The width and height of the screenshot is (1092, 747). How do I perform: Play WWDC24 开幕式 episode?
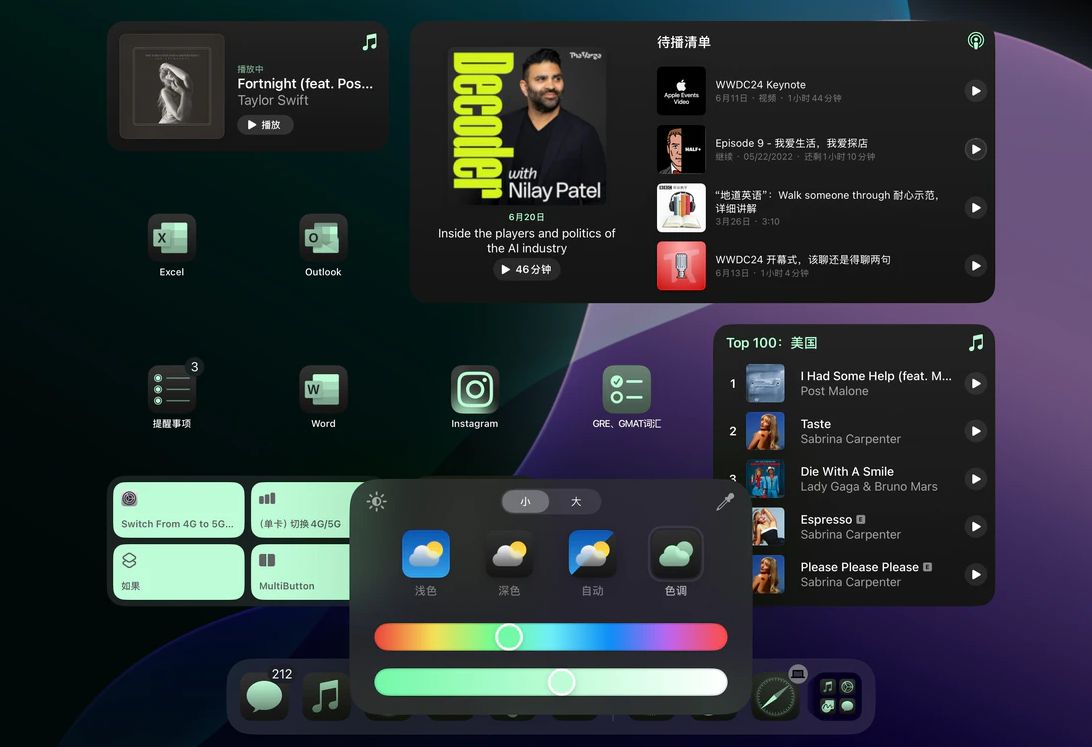pos(976,266)
